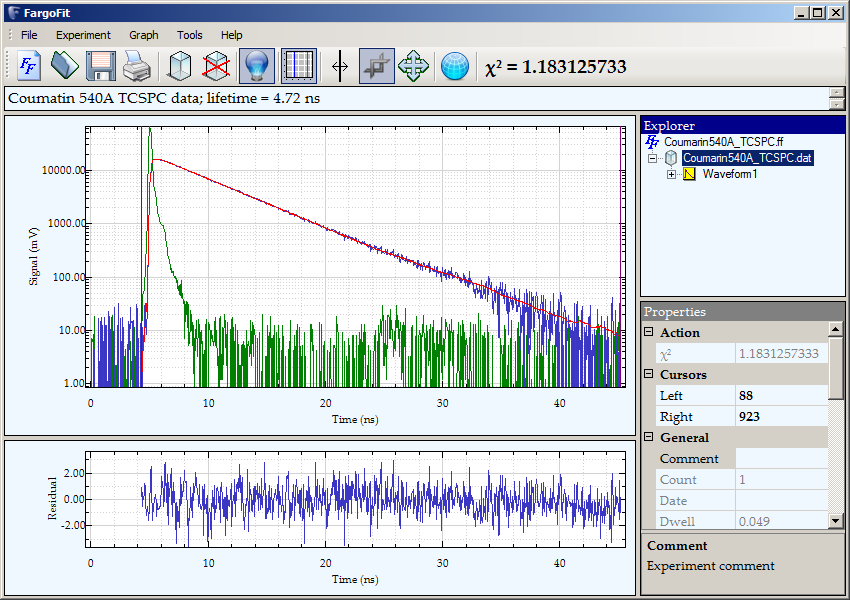
Task: Collapse the Coumarin540A_TCSPC.dat tree node
Action: (650, 158)
